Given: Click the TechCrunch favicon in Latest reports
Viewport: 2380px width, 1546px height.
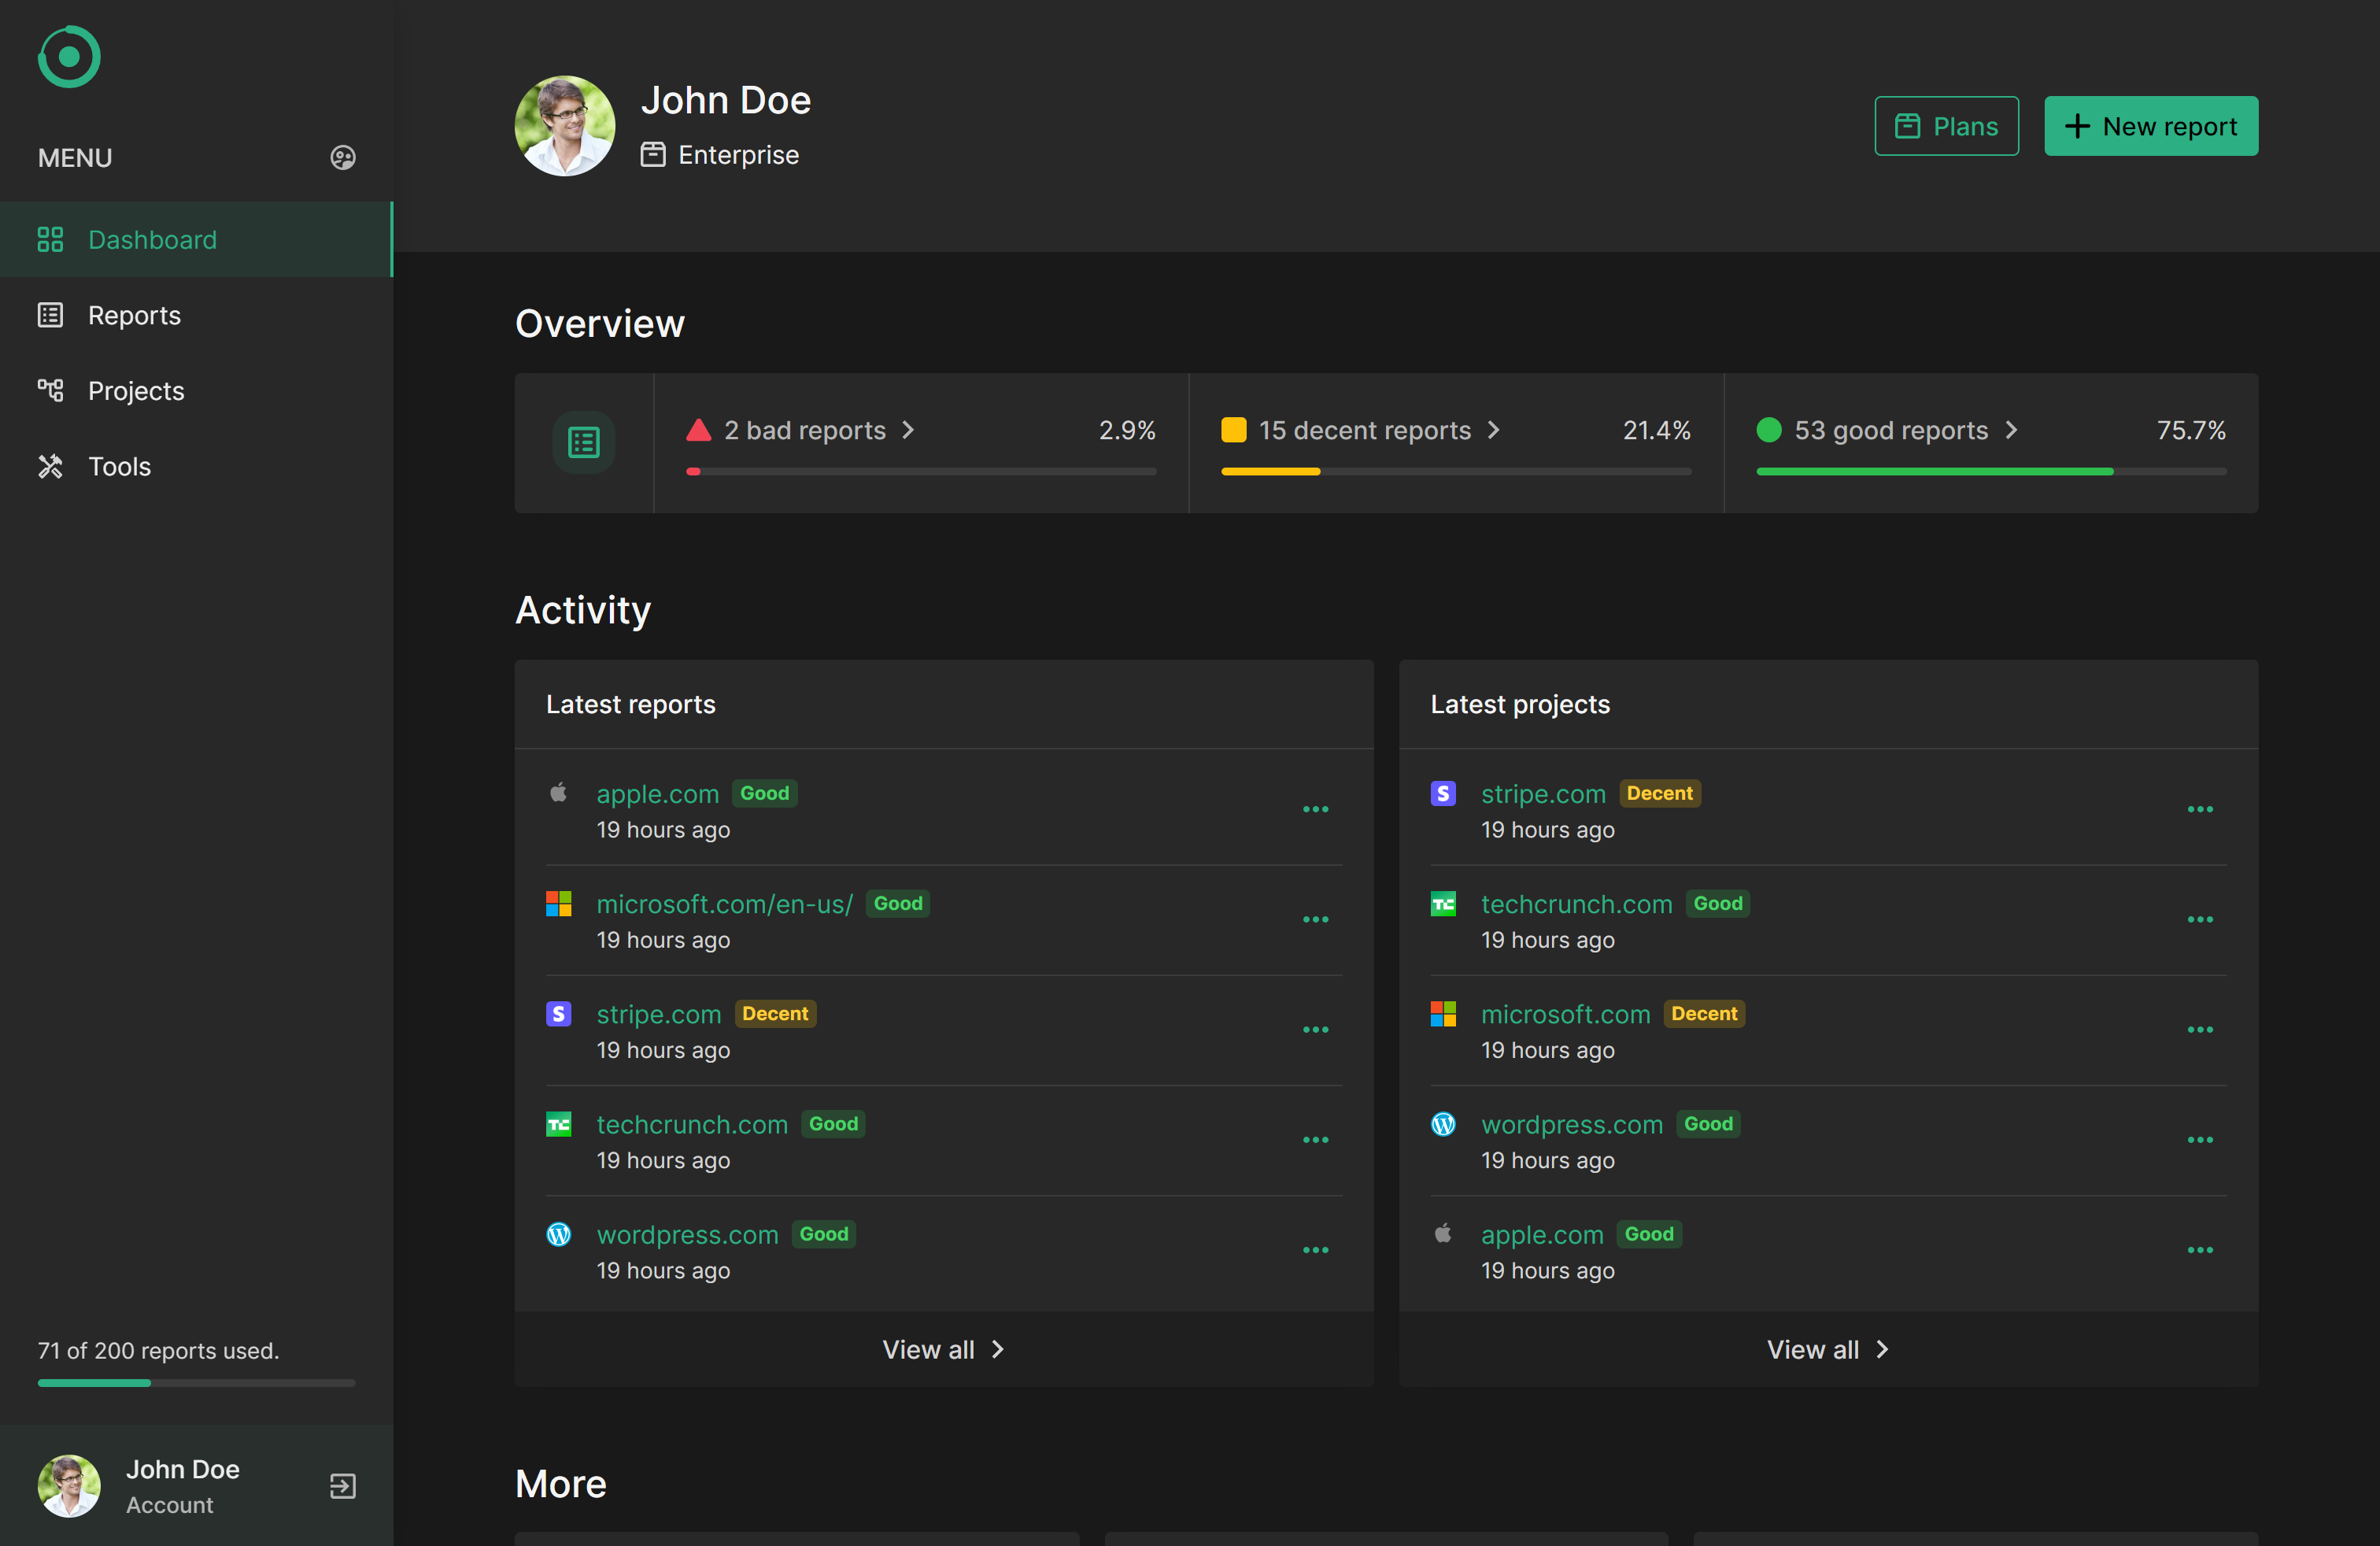Looking at the screenshot, I should click(559, 1124).
